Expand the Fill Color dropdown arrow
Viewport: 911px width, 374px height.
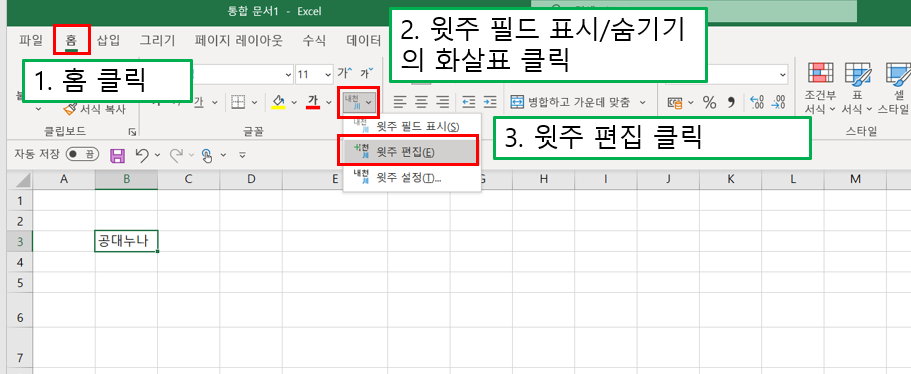point(294,102)
